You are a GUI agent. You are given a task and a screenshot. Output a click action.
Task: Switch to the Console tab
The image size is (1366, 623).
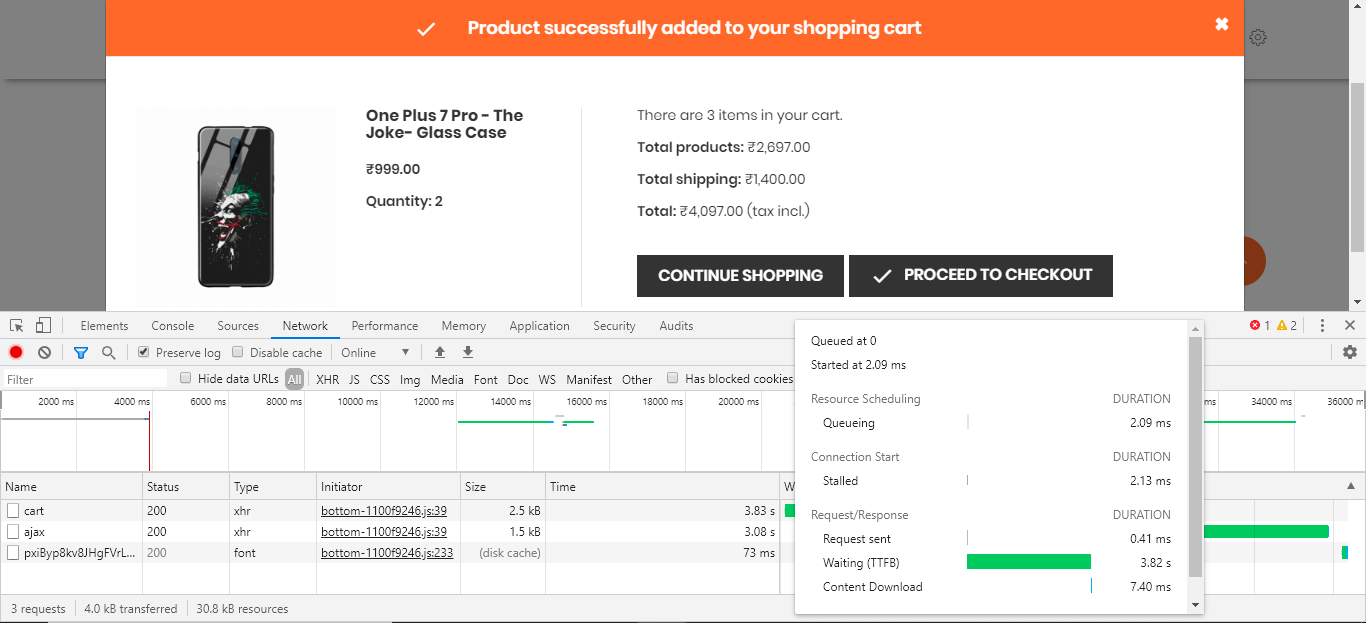coord(173,326)
